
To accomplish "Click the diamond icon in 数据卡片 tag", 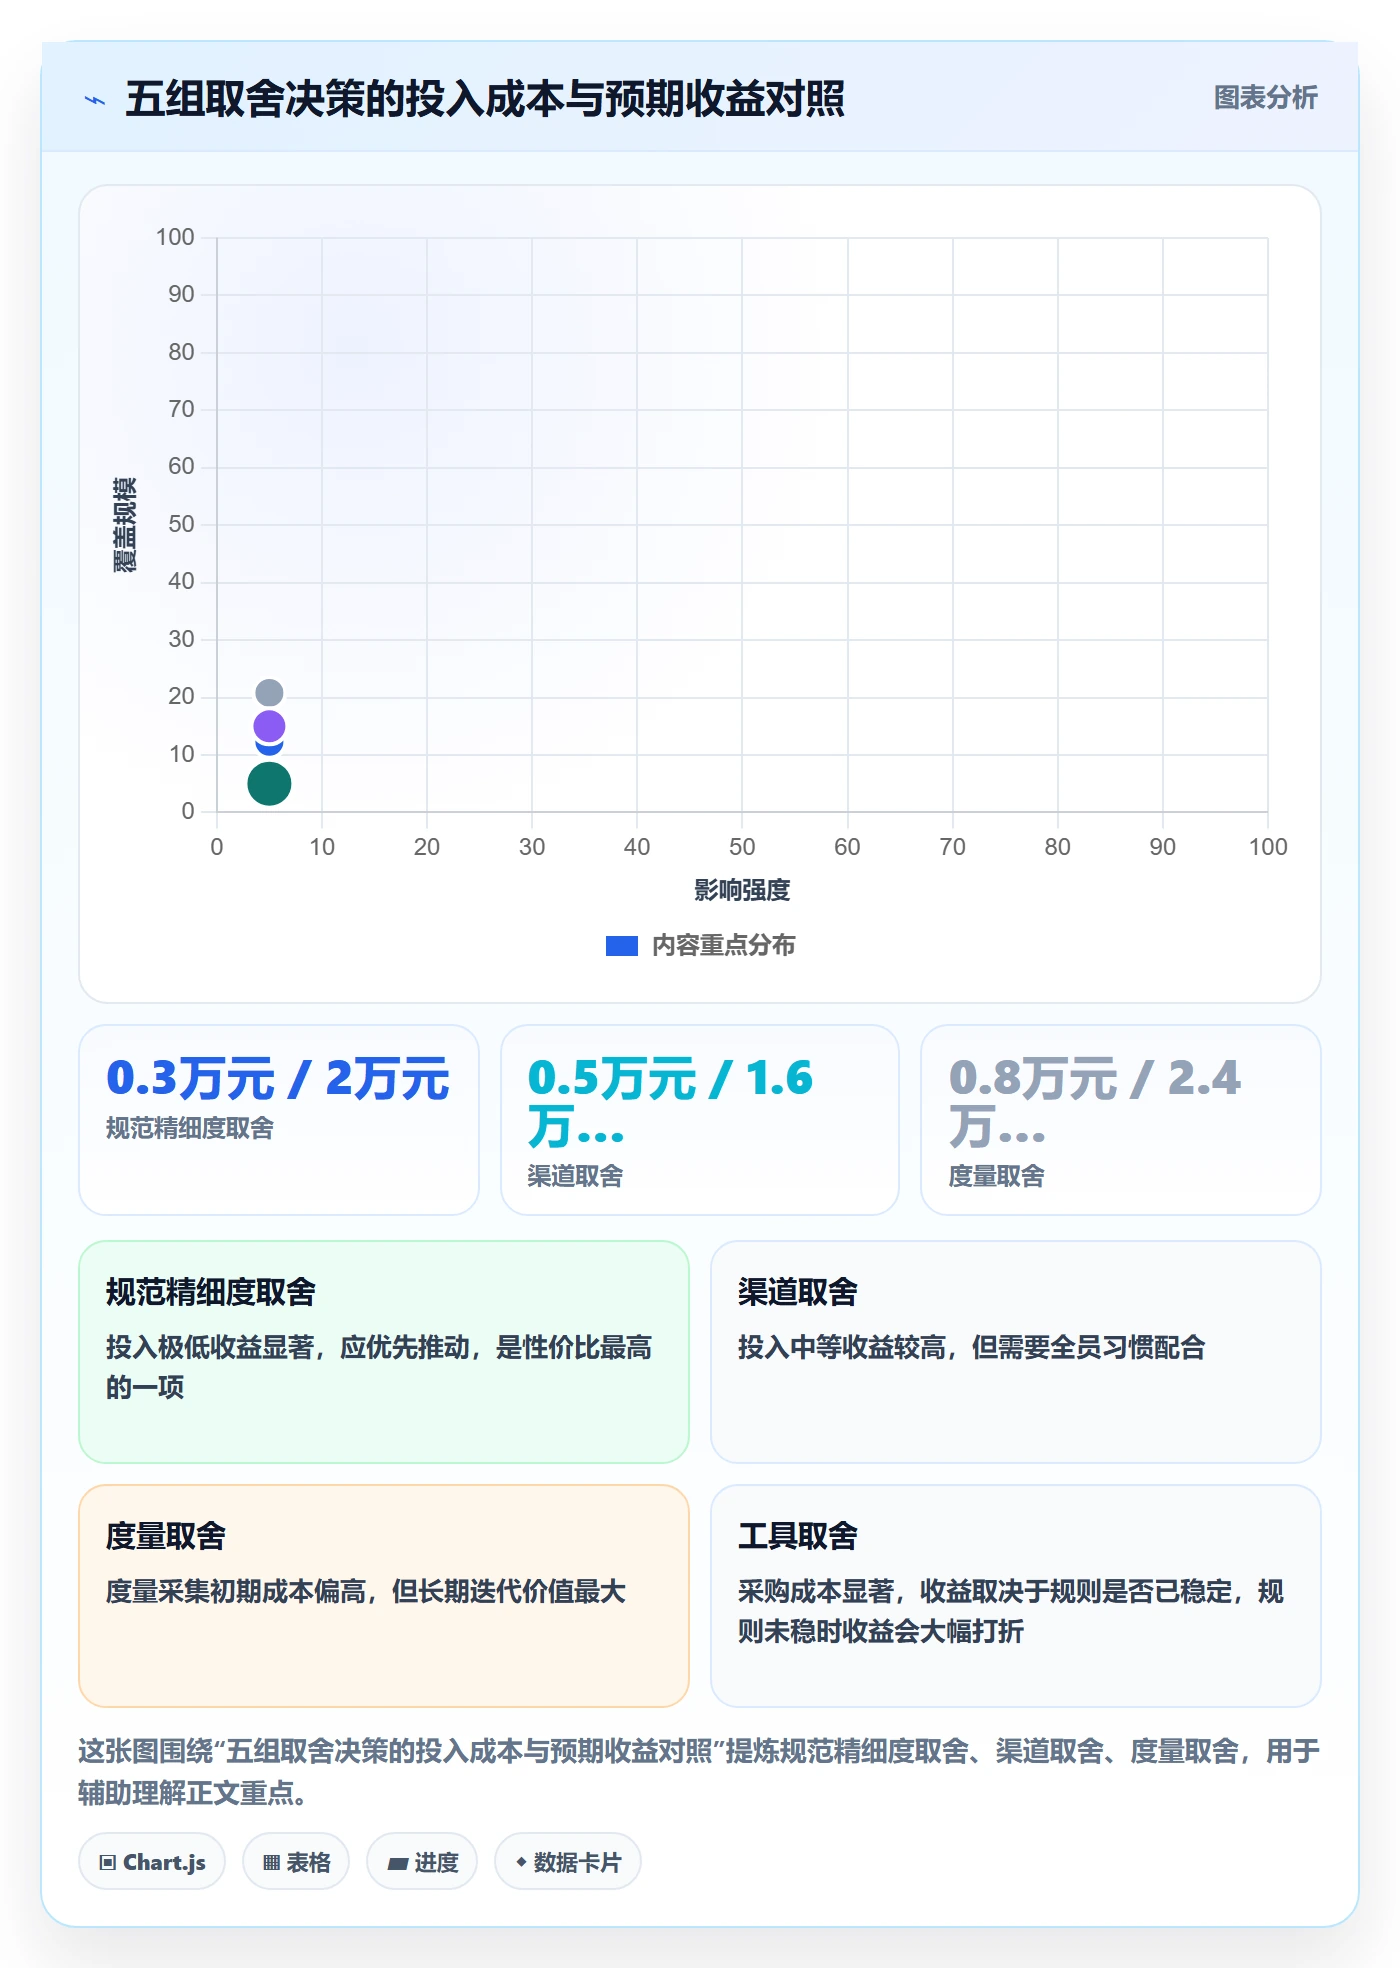I will (521, 1862).
